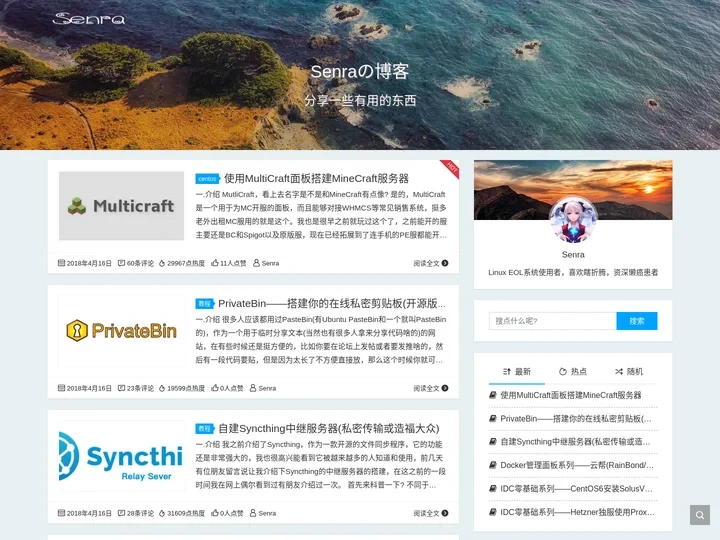Click the comment icon beside 28条评论
720x540 pixels.
click(121, 513)
